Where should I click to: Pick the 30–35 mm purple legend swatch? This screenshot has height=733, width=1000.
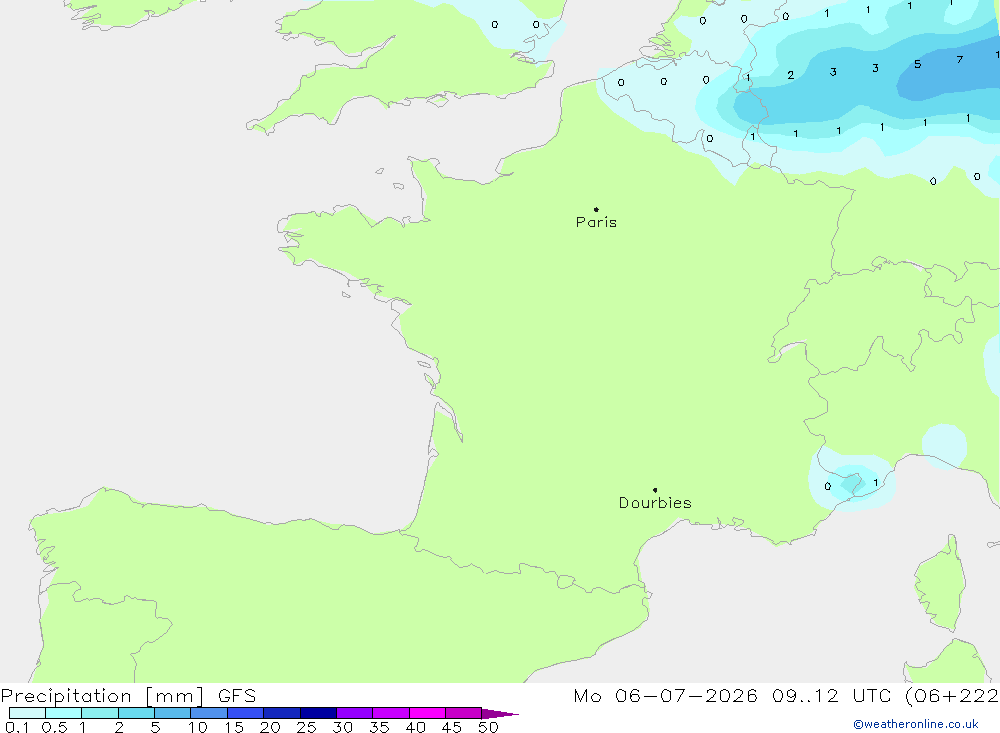pos(355,713)
